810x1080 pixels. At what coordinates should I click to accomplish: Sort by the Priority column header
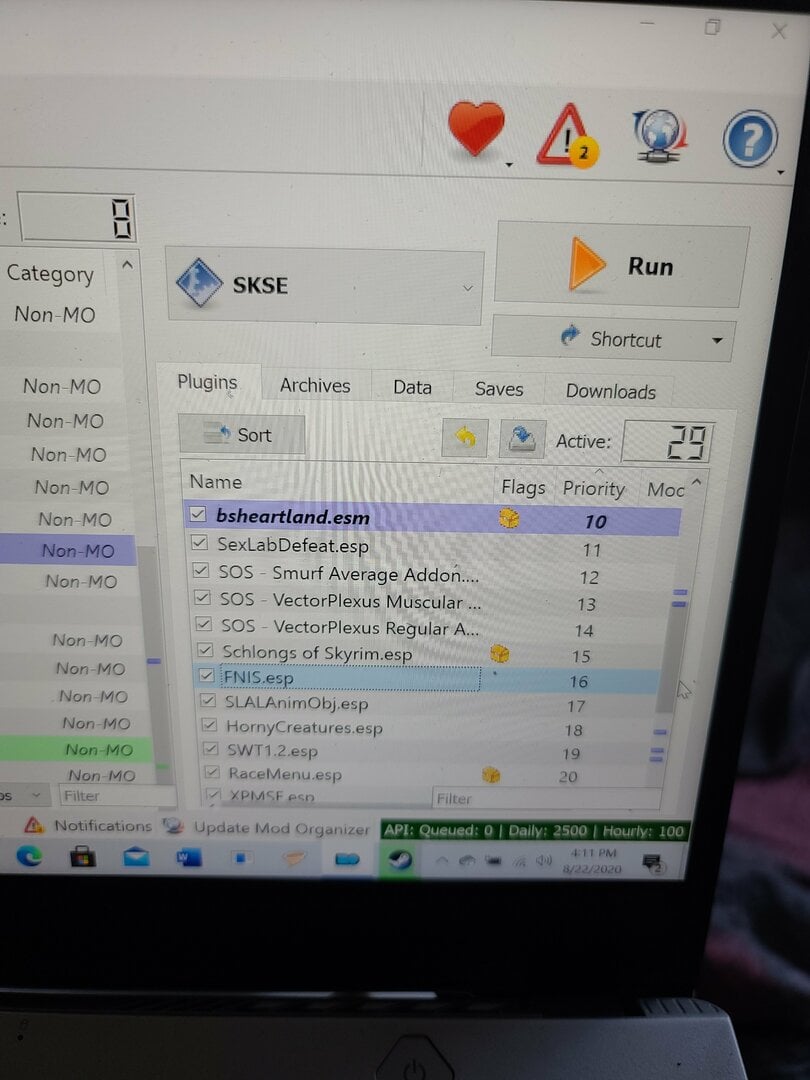[594, 489]
